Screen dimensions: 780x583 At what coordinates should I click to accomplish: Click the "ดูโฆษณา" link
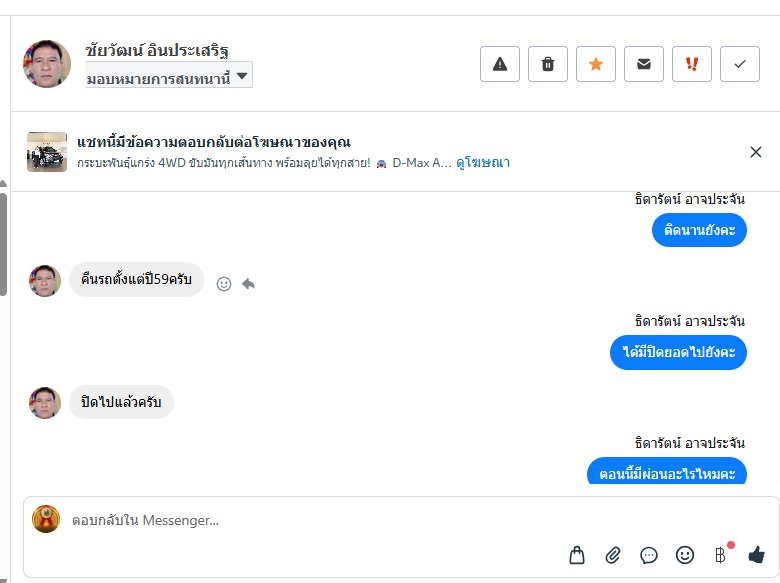[483, 162]
